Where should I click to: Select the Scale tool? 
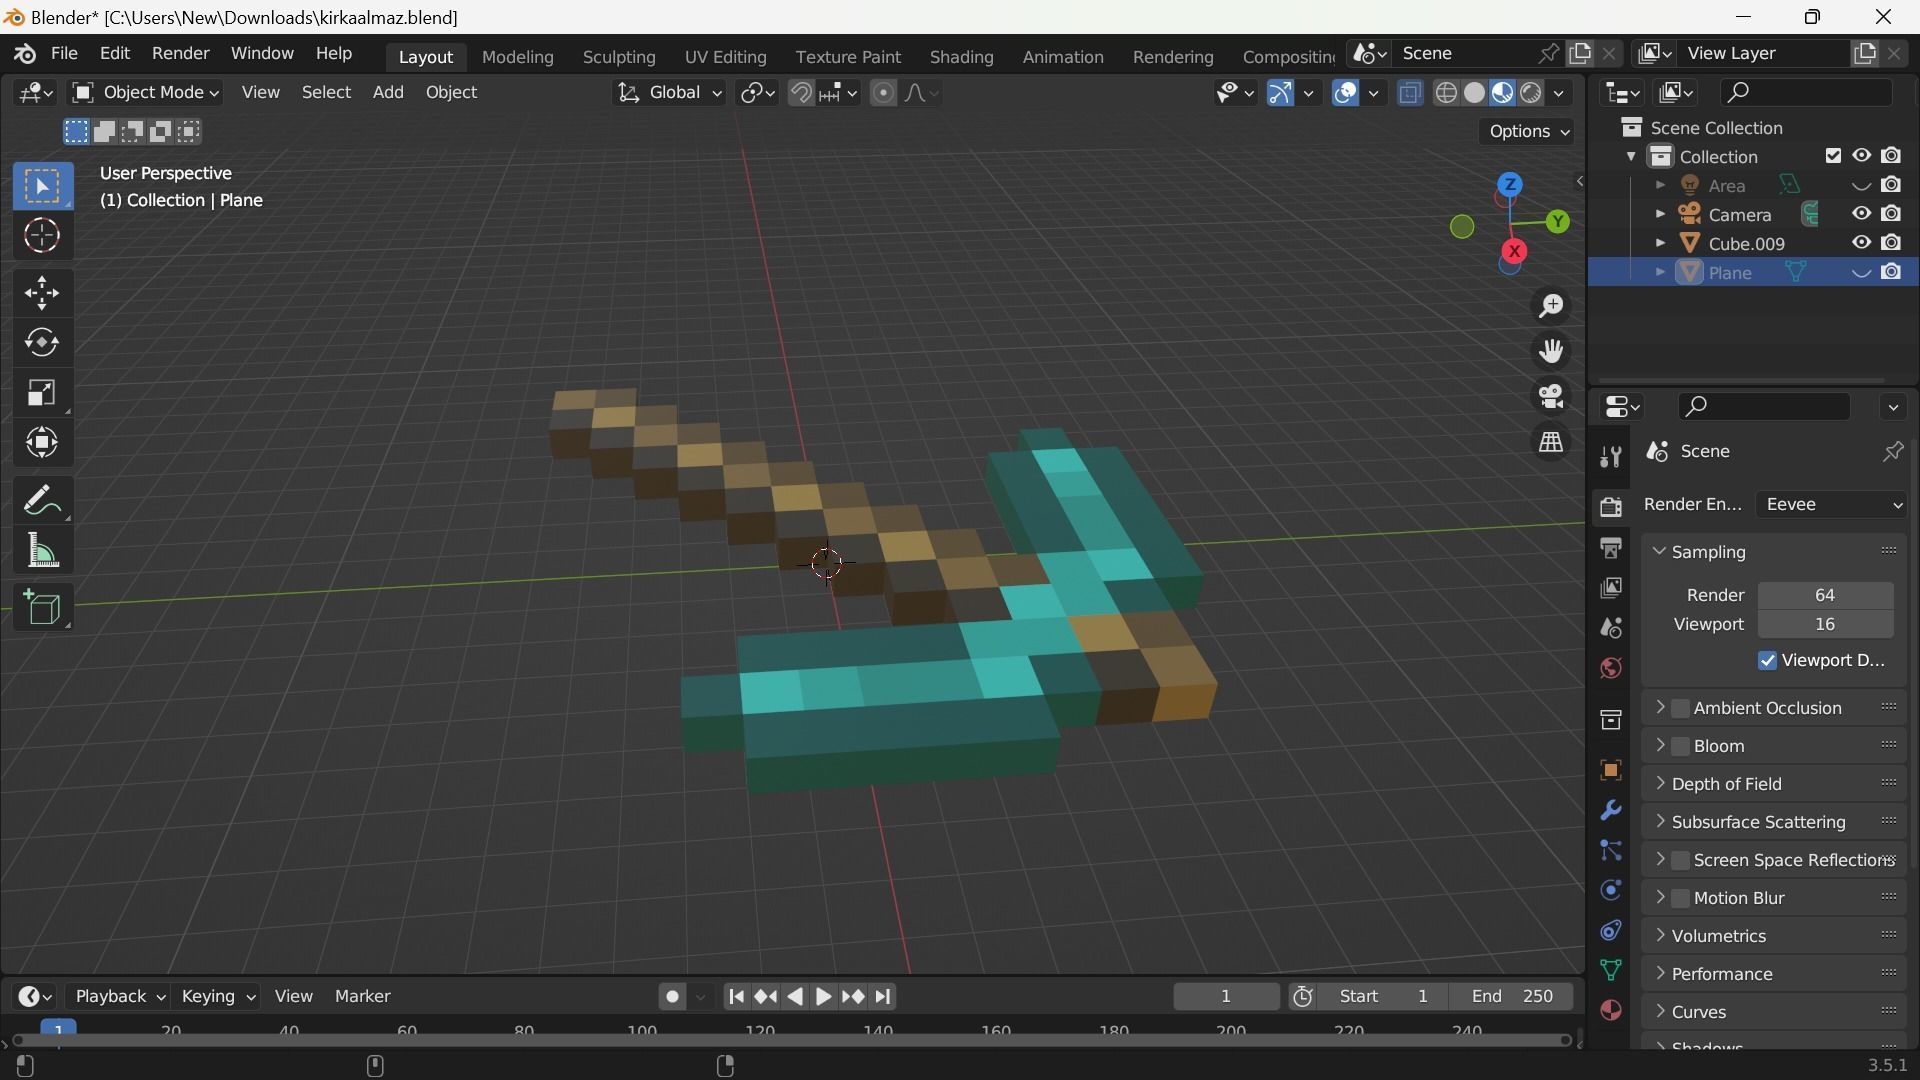[42, 392]
